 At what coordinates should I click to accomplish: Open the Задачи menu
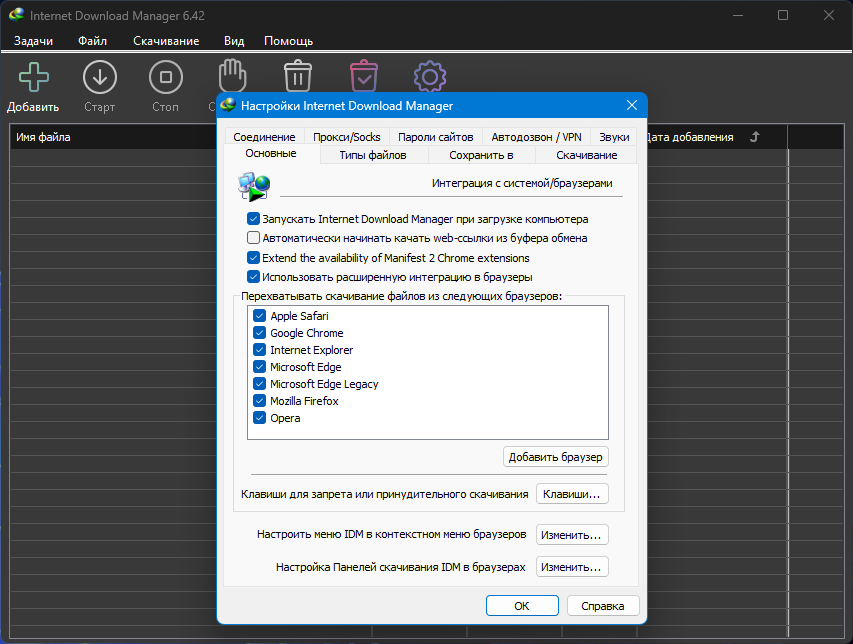click(33, 41)
